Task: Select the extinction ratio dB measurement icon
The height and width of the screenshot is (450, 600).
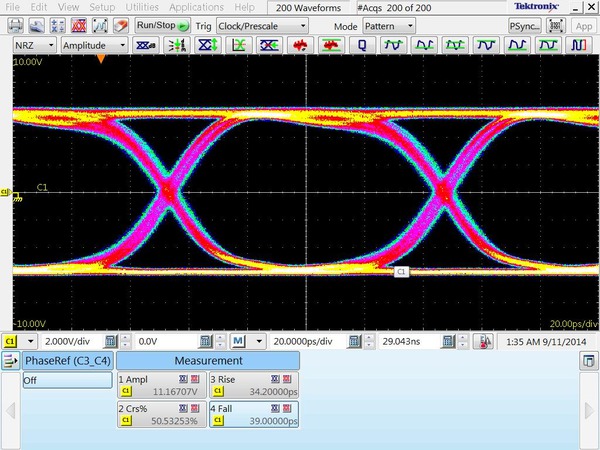Action: click(146, 45)
